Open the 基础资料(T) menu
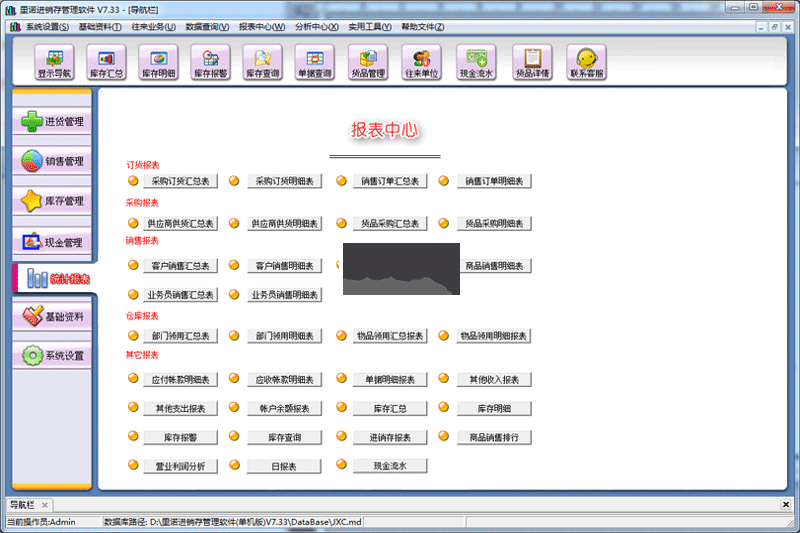This screenshot has height=533, width=800. (100, 27)
